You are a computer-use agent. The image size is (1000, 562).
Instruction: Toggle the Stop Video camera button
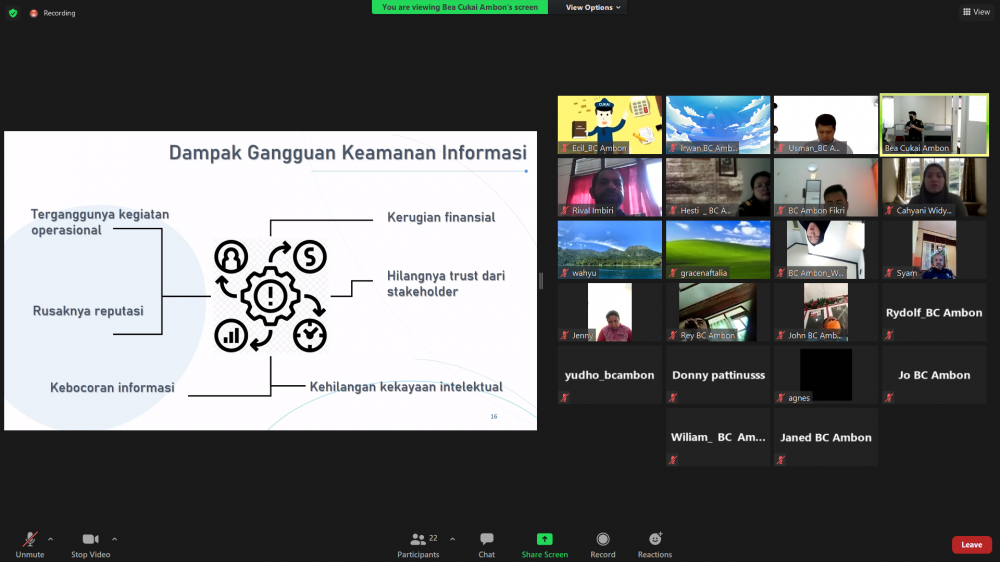tap(90, 540)
